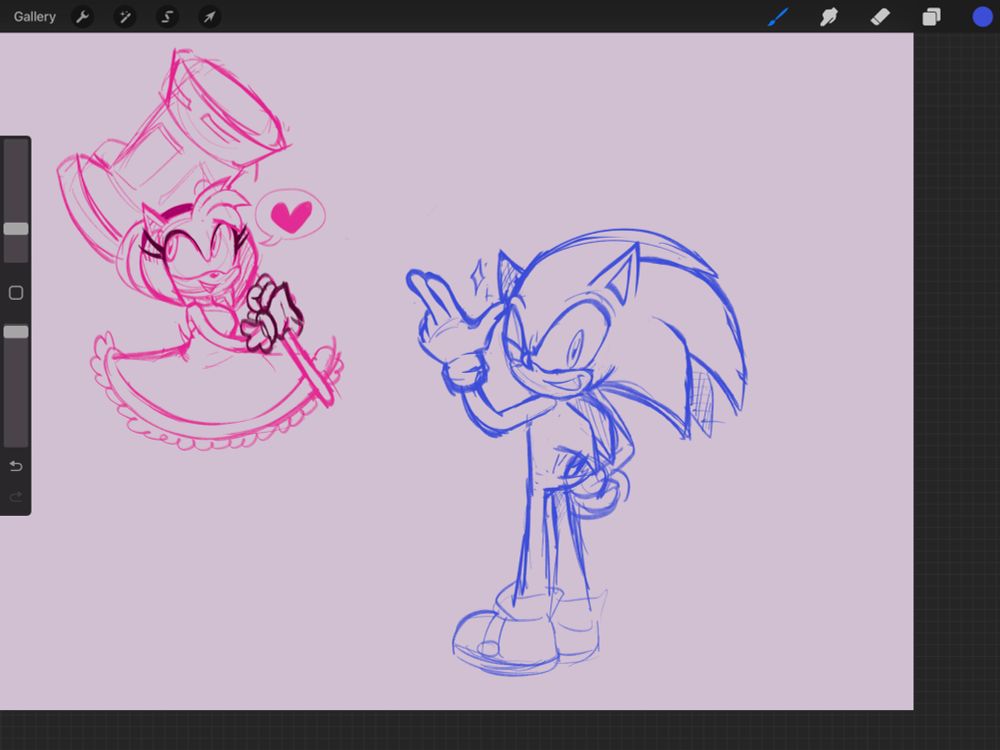Tap the pink heart speech bubble drawing

click(x=290, y=217)
